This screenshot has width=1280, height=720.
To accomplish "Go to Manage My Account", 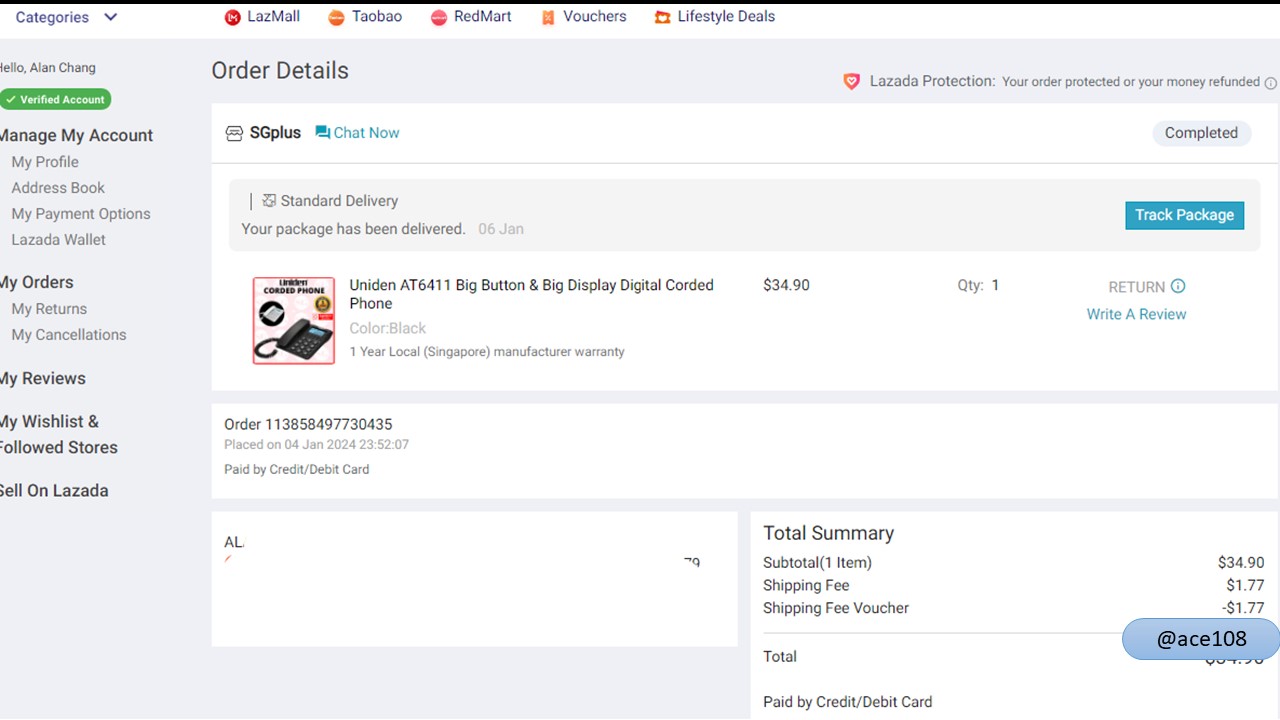I will (76, 136).
